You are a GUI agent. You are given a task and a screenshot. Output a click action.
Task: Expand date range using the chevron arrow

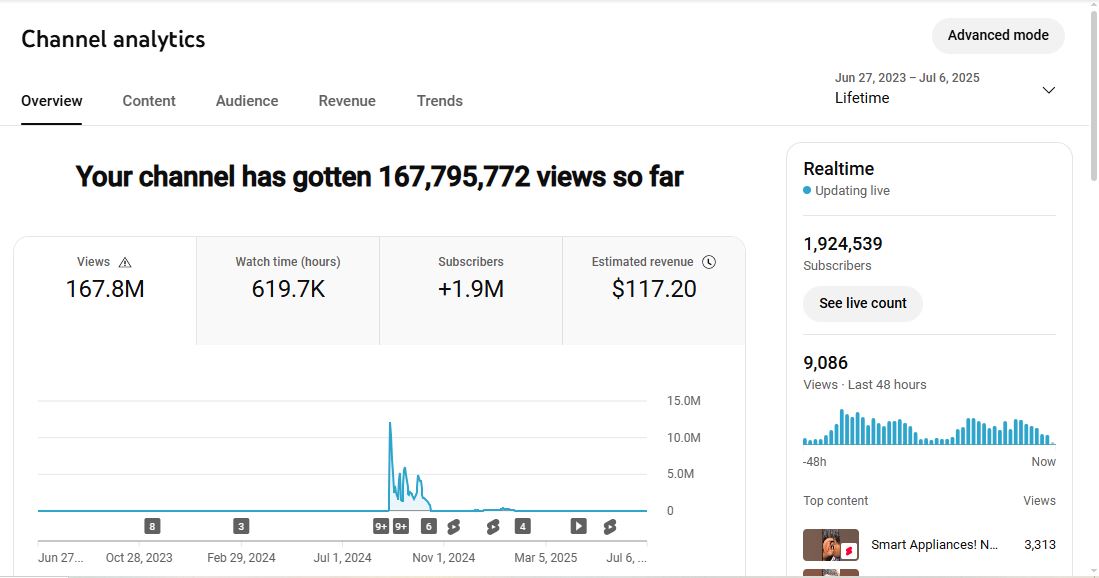click(x=1048, y=90)
